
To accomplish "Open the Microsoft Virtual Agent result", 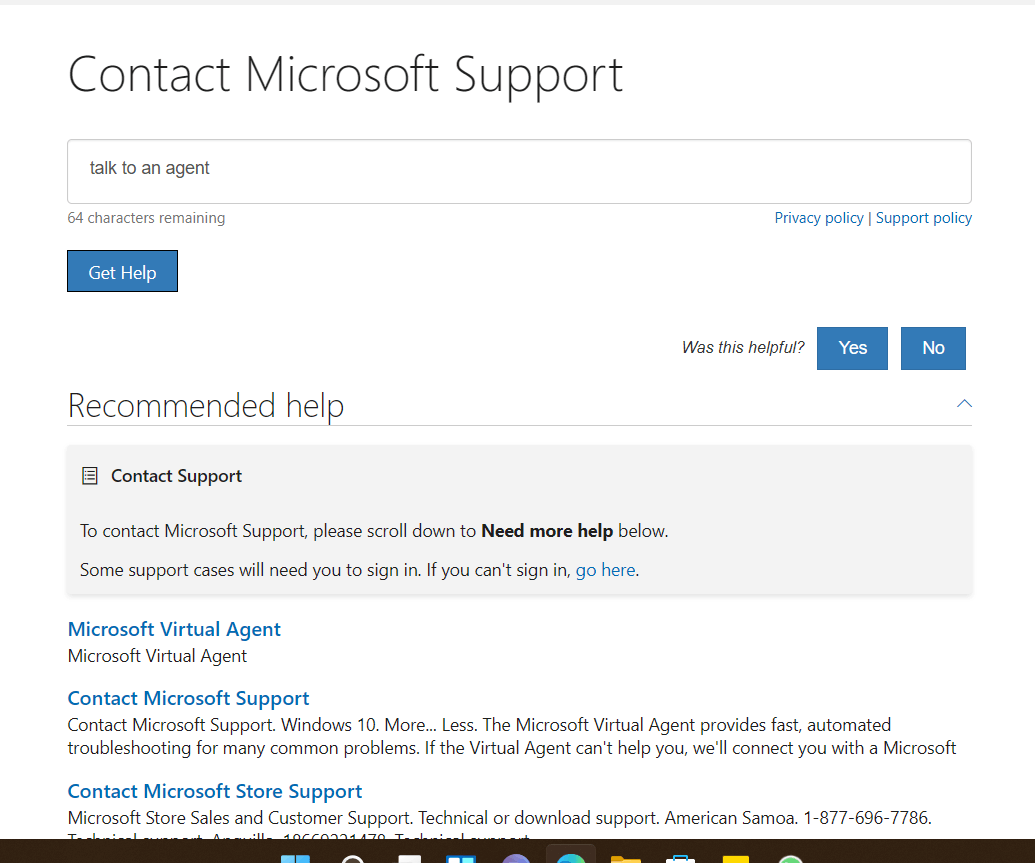I will pyautogui.click(x=174, y=629).
